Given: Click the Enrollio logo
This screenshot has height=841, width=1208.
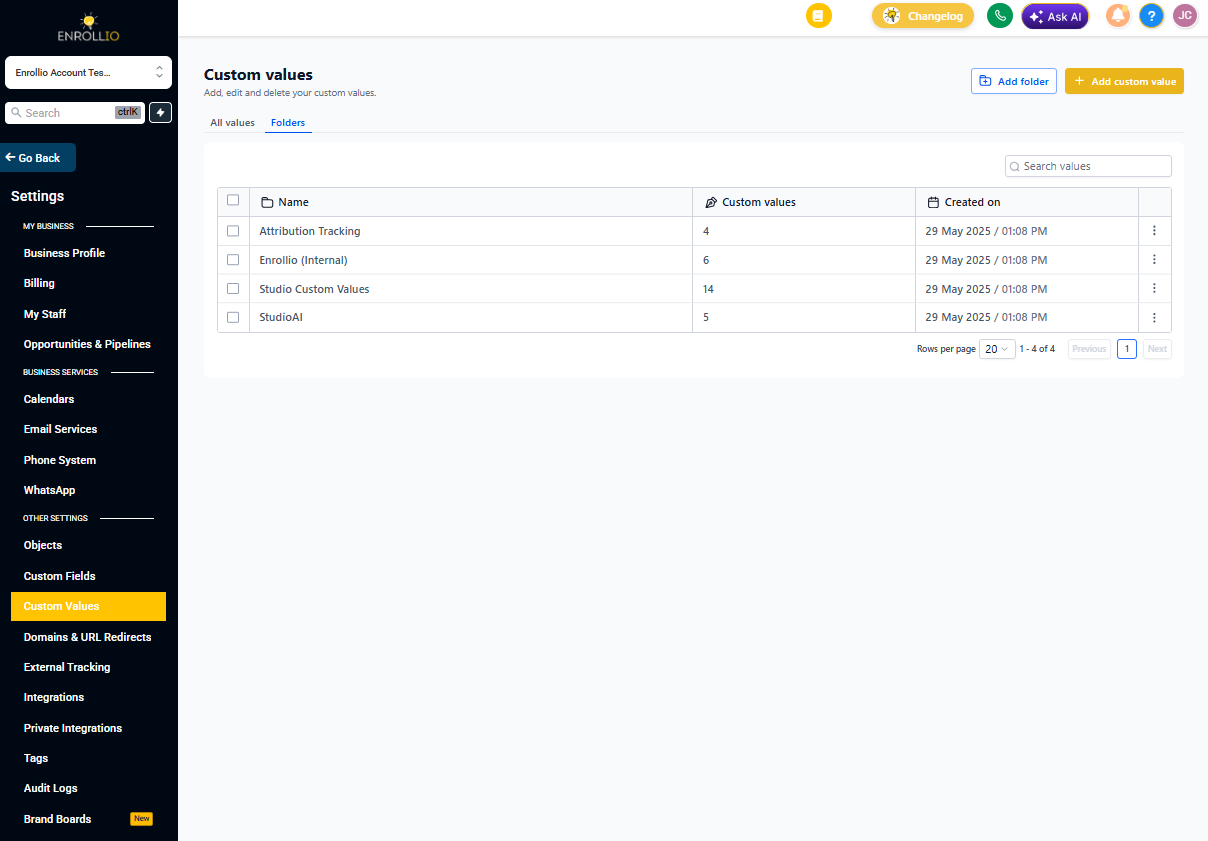Looking at the screenshot, I should click(x=89, y=28).
